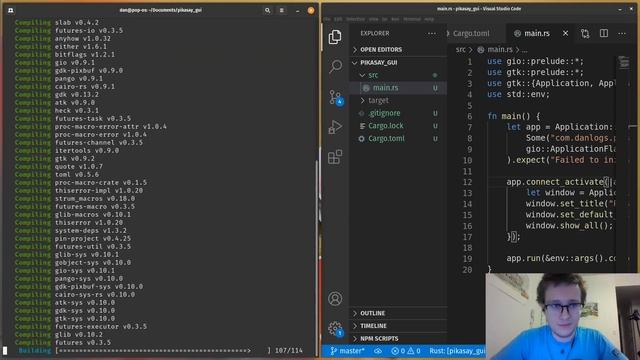The image size is (640, 360).
Task: Close the main.rs editor tab
Action: [565, 33]
